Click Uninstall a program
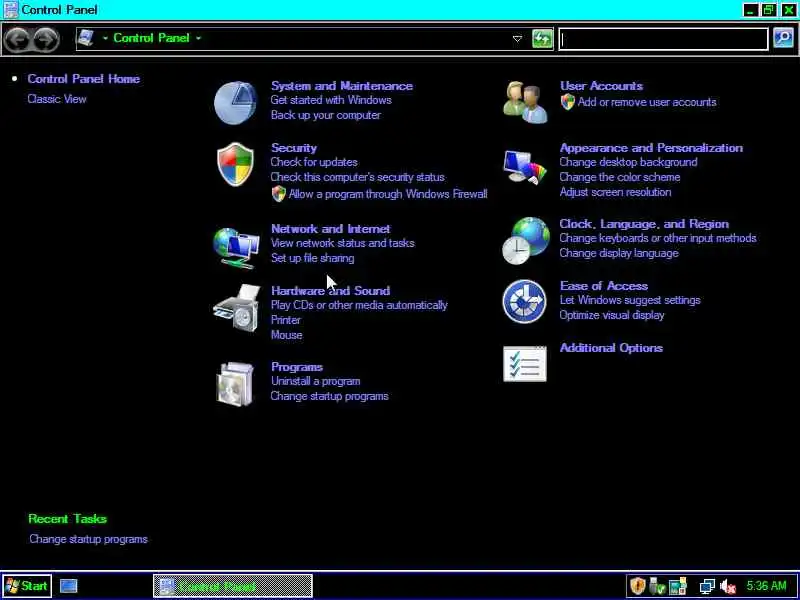Viewport: 800px width, 600px height. (x=316, y=381)
